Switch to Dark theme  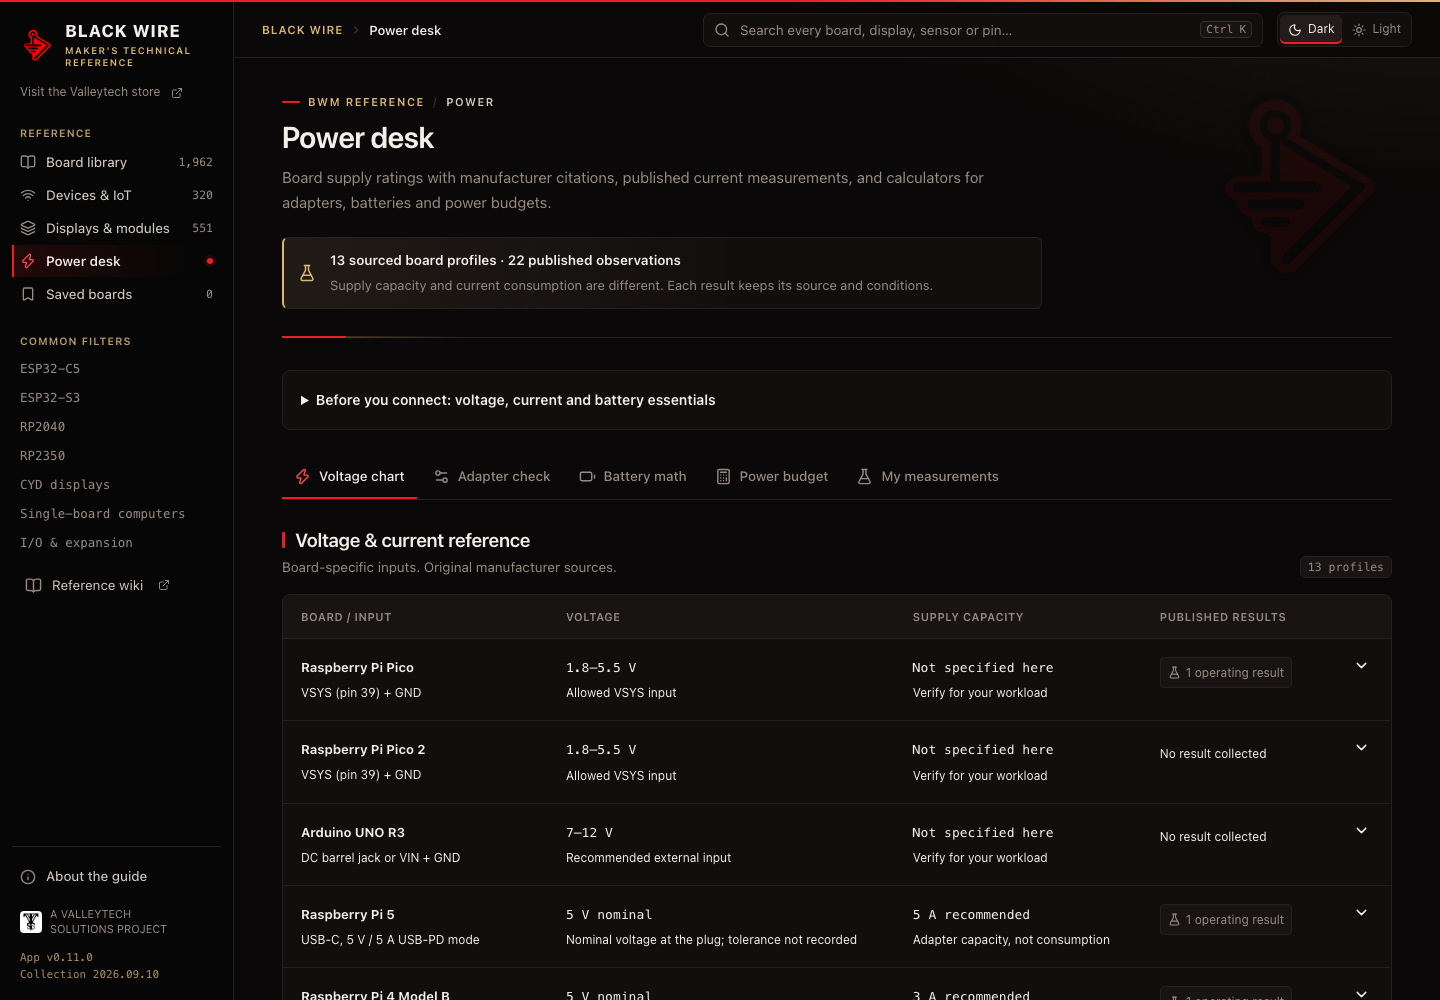click(1311, 29)
